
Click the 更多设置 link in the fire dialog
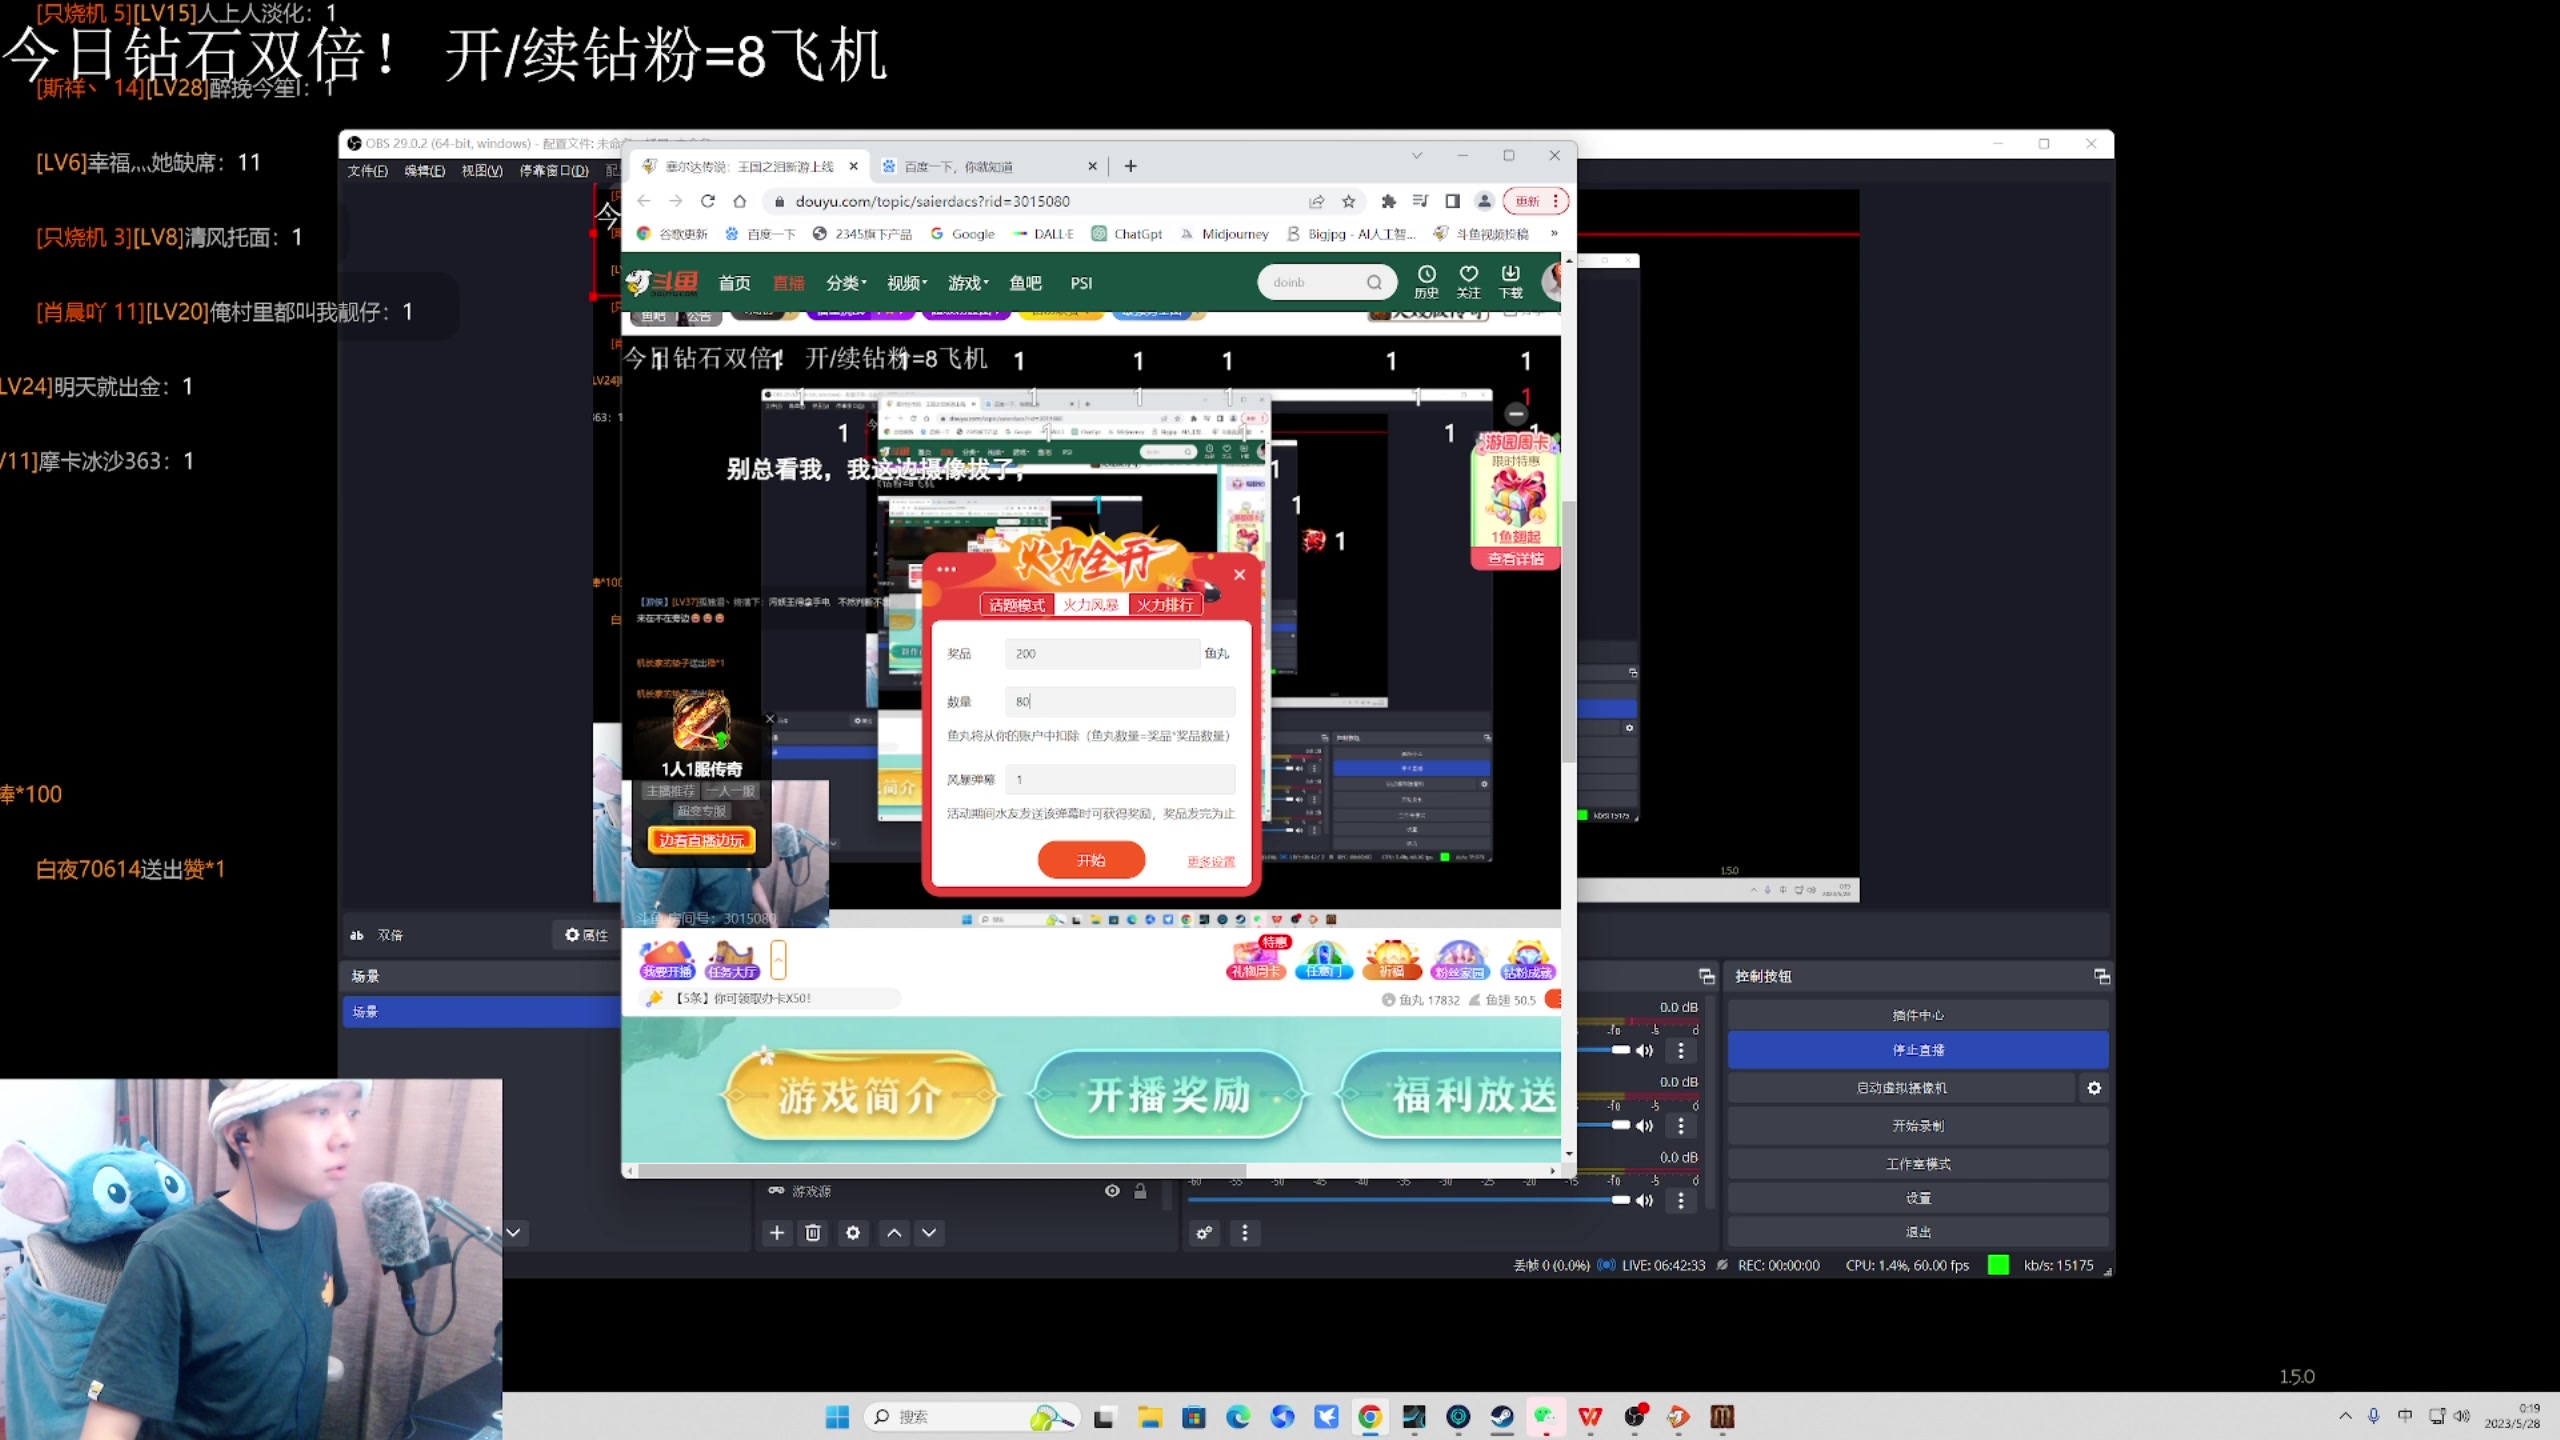pyautogui.click(x=1211, y=861)
